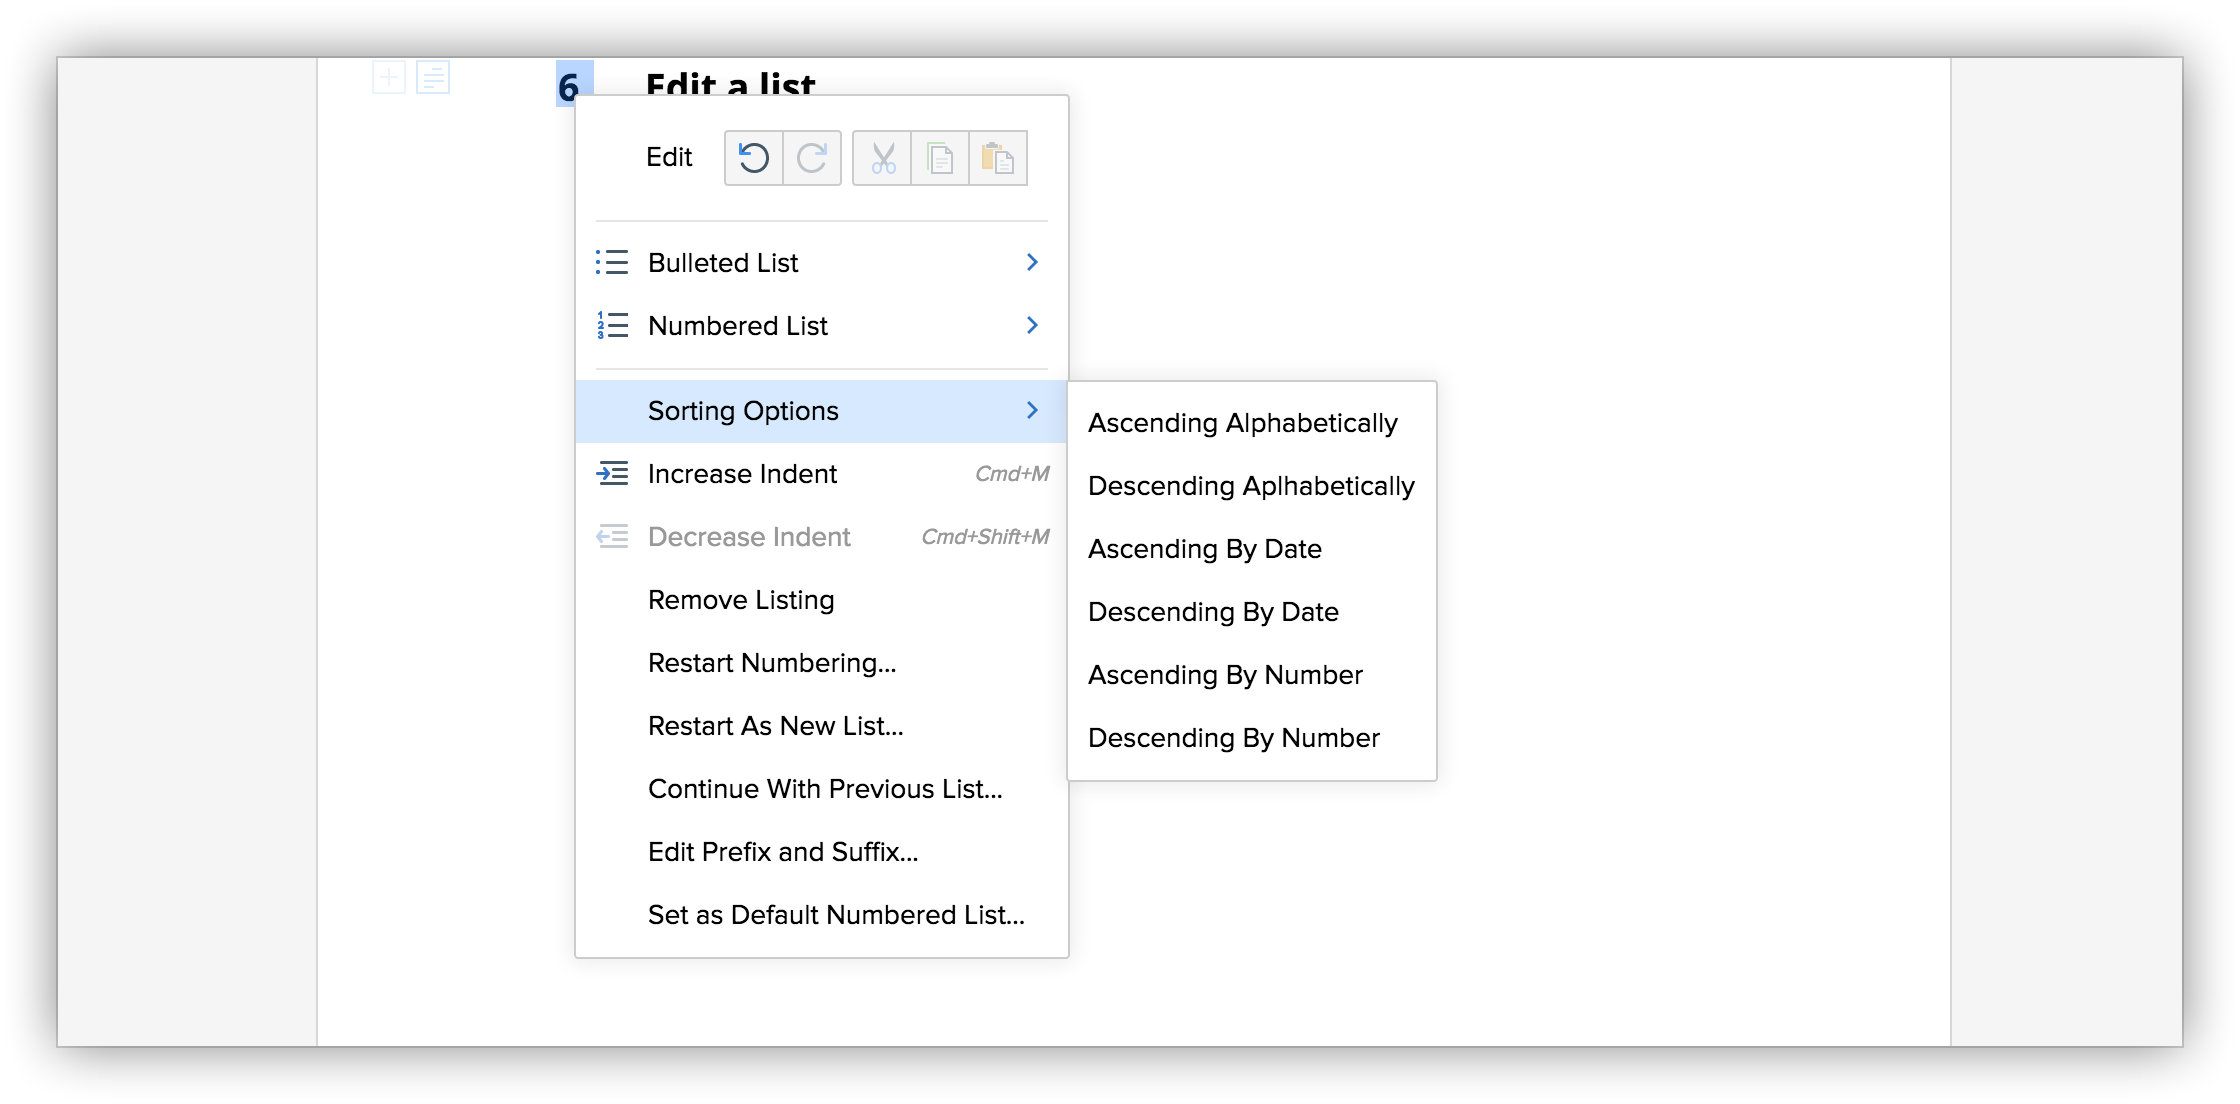Select Descending By Date option
Screen dimensions: 2240x1104
(1213, 612)
